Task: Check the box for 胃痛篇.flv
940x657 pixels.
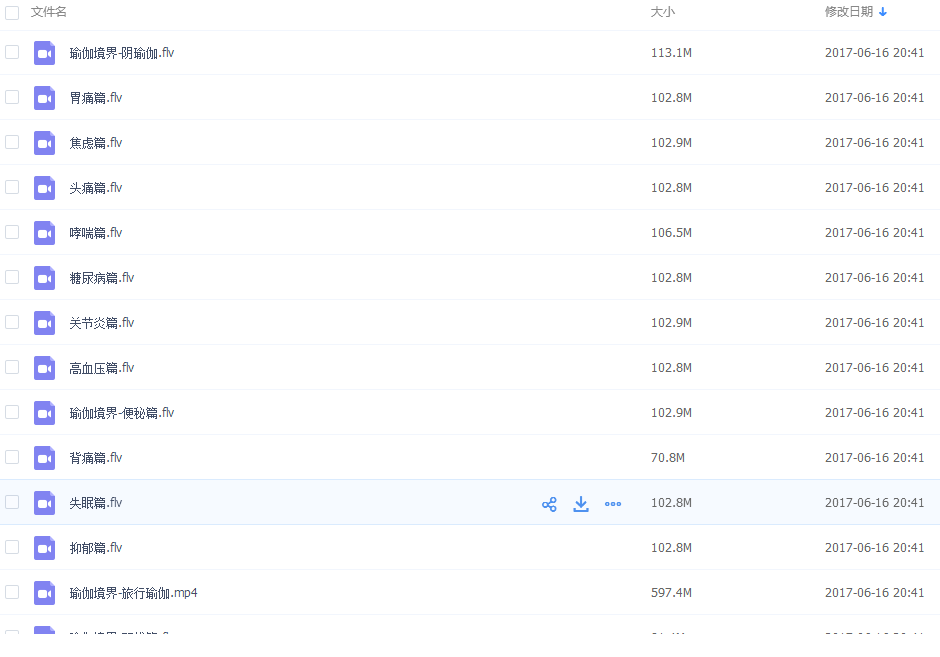Action: click(12, 97)
